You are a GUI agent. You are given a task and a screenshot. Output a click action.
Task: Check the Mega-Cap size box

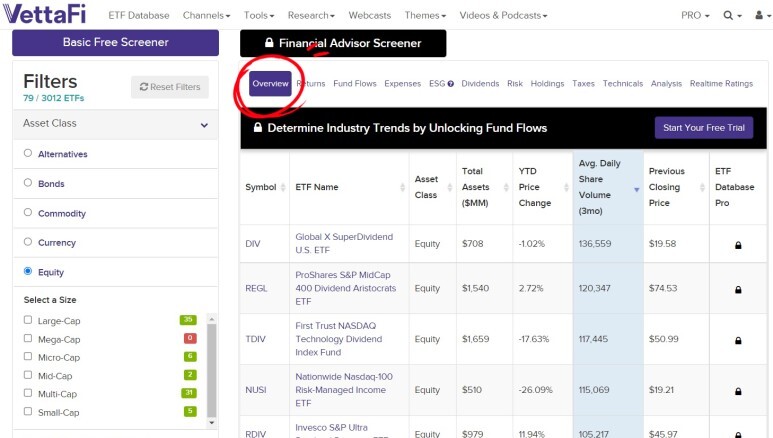28,338
